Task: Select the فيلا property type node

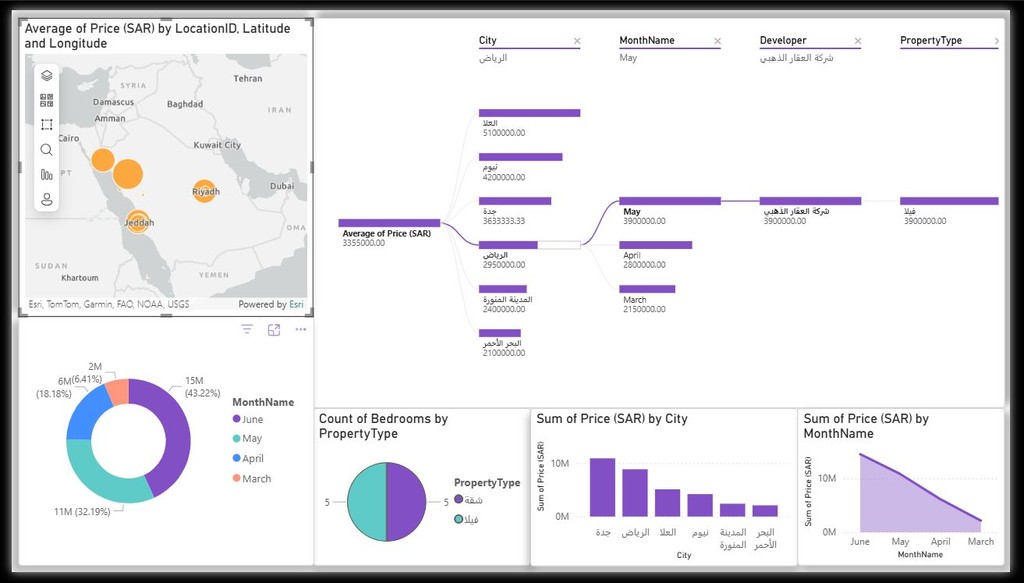Action: 949,201
